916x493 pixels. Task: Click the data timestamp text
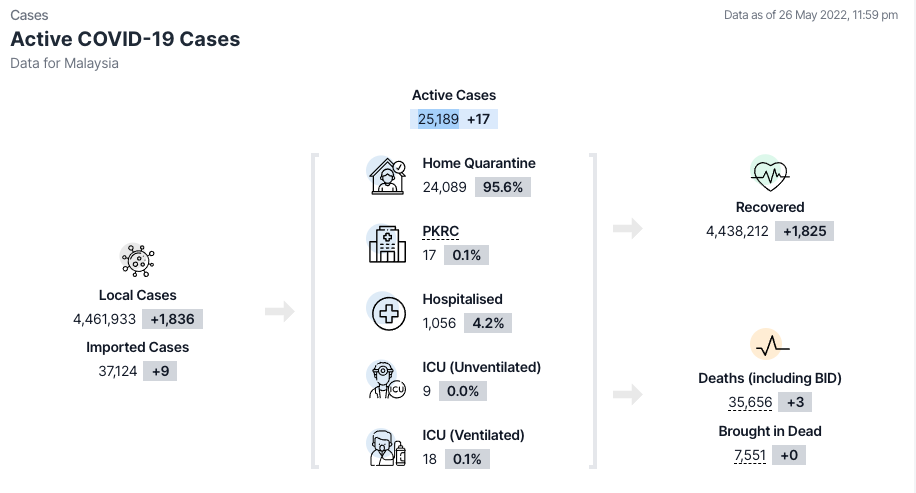click(810, 15)
